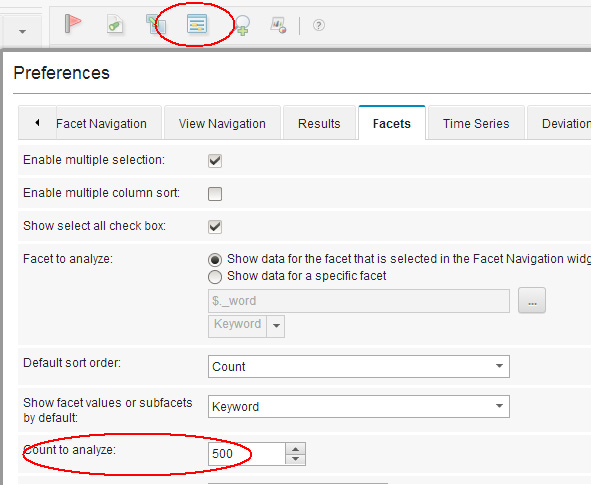This screenshot has height=485, width=591.
Task: Click the Facet to analyze label
Action: click(68, 259)
